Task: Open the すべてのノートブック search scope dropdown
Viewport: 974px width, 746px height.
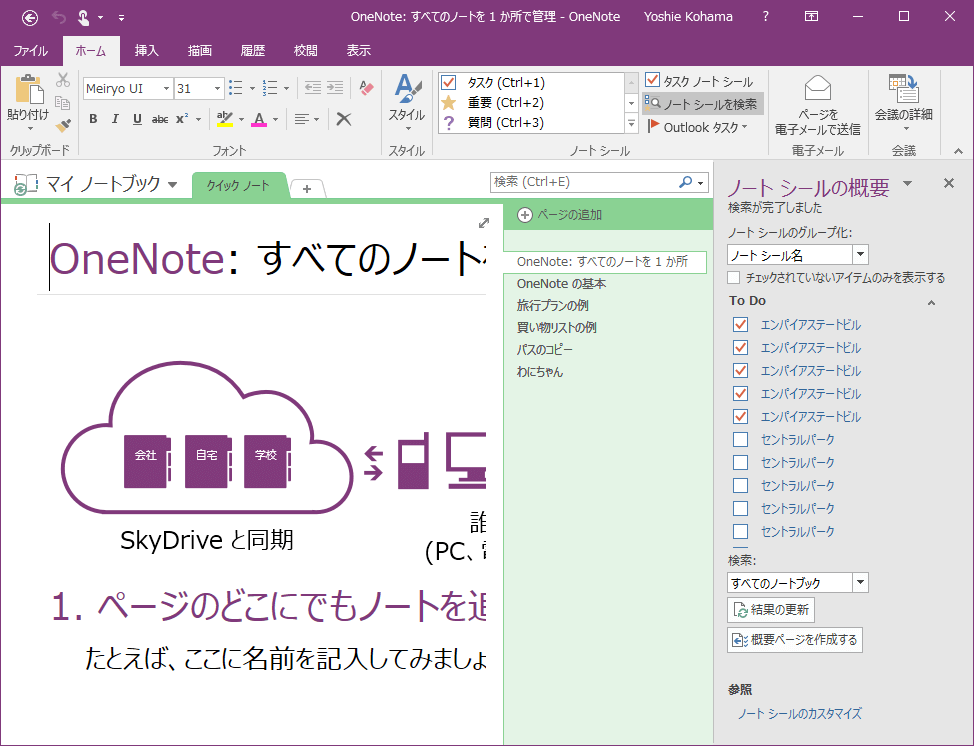Action: pyautogui.click(x=860, y=583)
